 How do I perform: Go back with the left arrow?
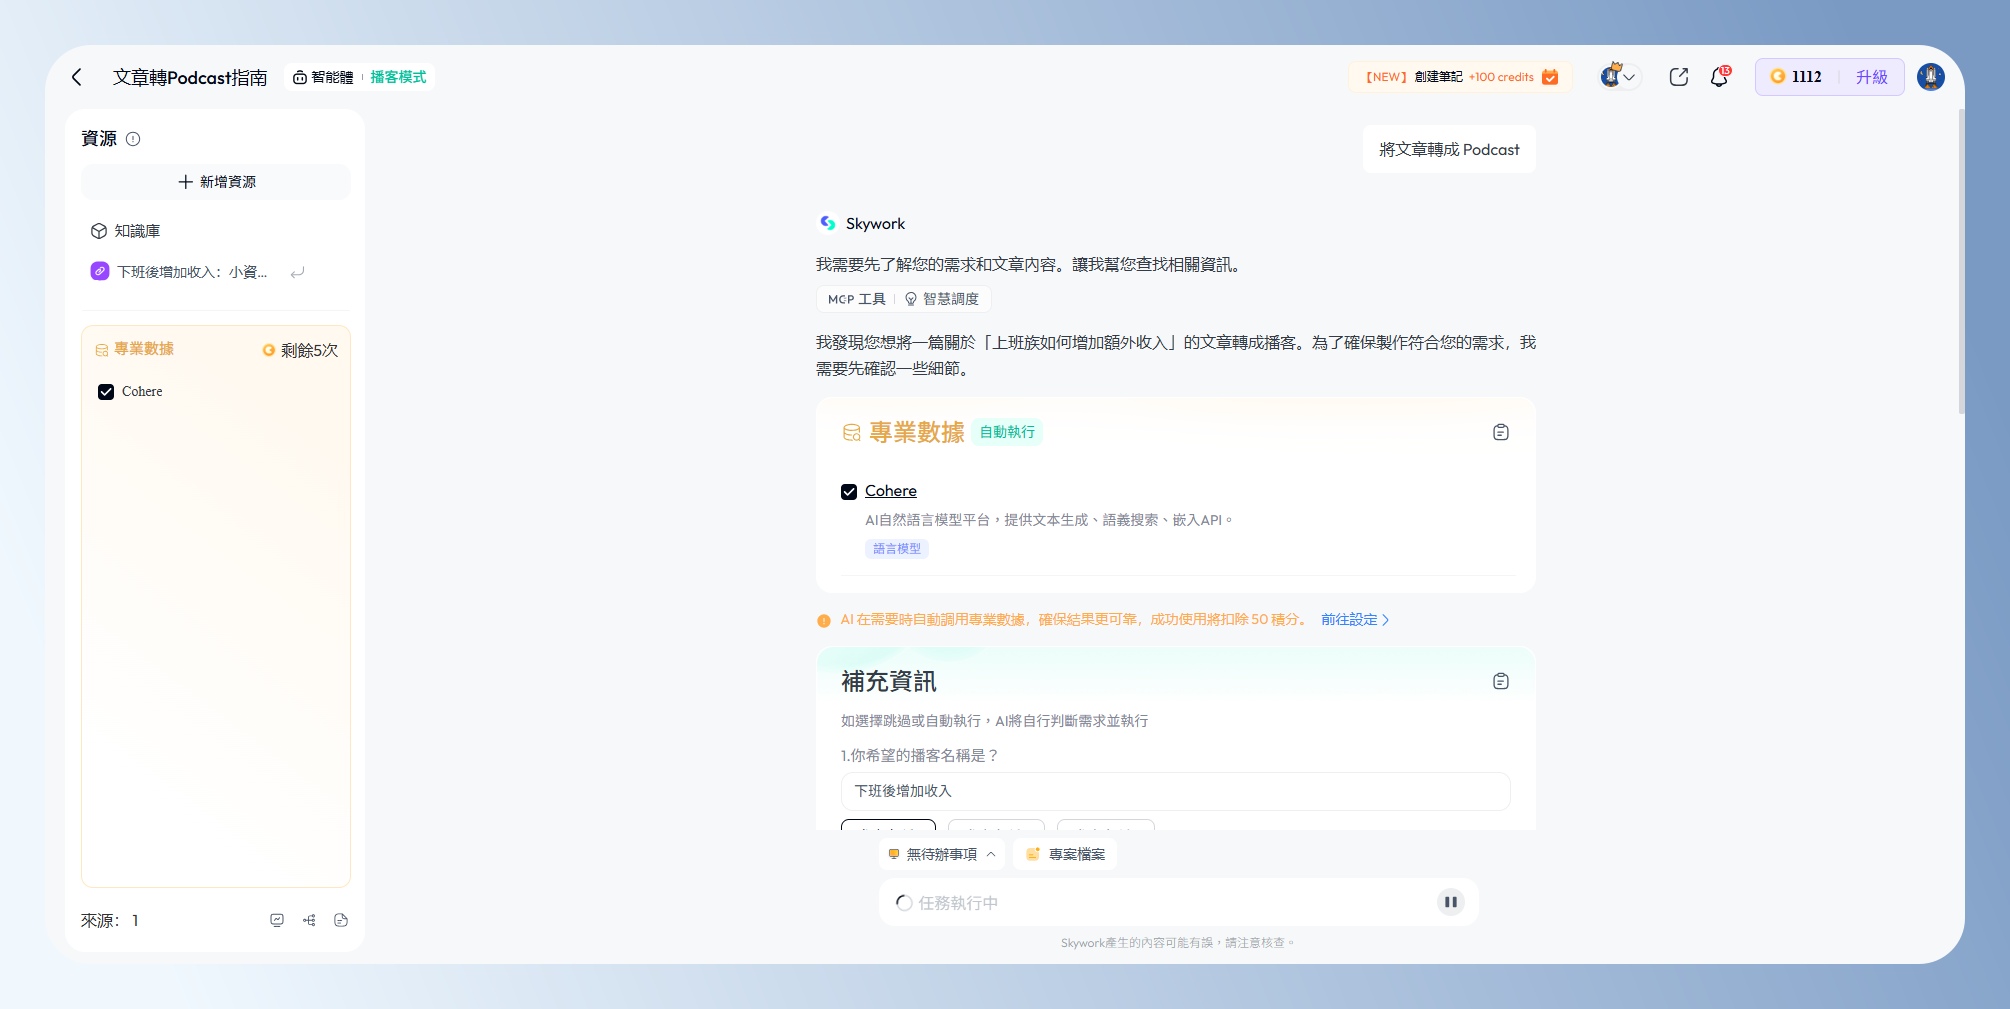(77, 77)
